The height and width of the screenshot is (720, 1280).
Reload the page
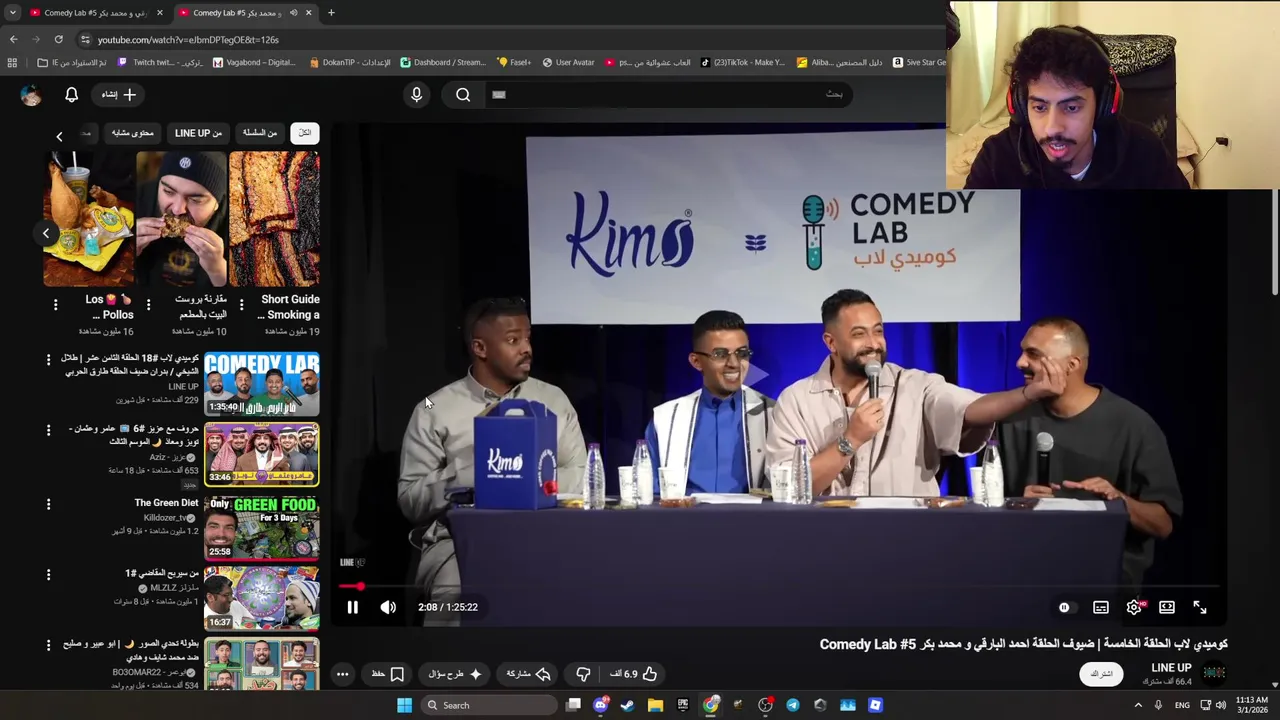(x=58, y=40)
